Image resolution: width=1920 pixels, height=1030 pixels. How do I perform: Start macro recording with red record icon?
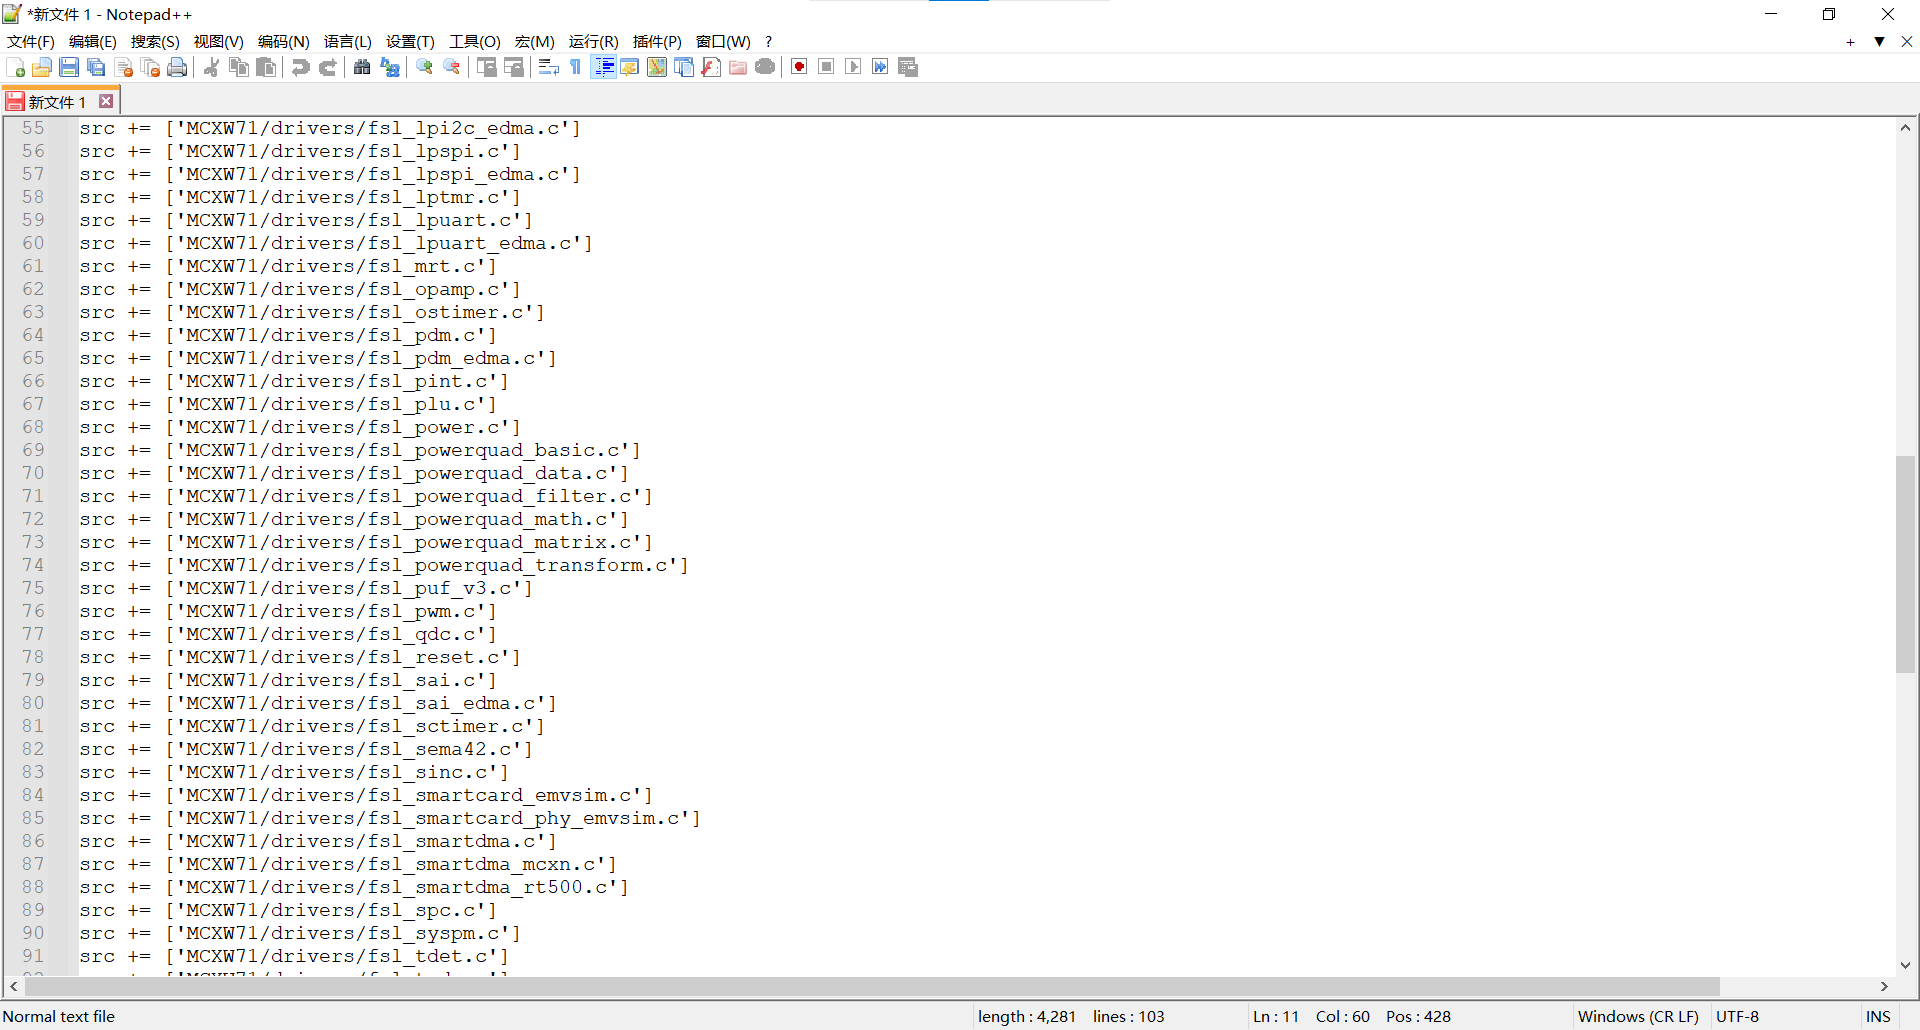click(x=799, y=67)
